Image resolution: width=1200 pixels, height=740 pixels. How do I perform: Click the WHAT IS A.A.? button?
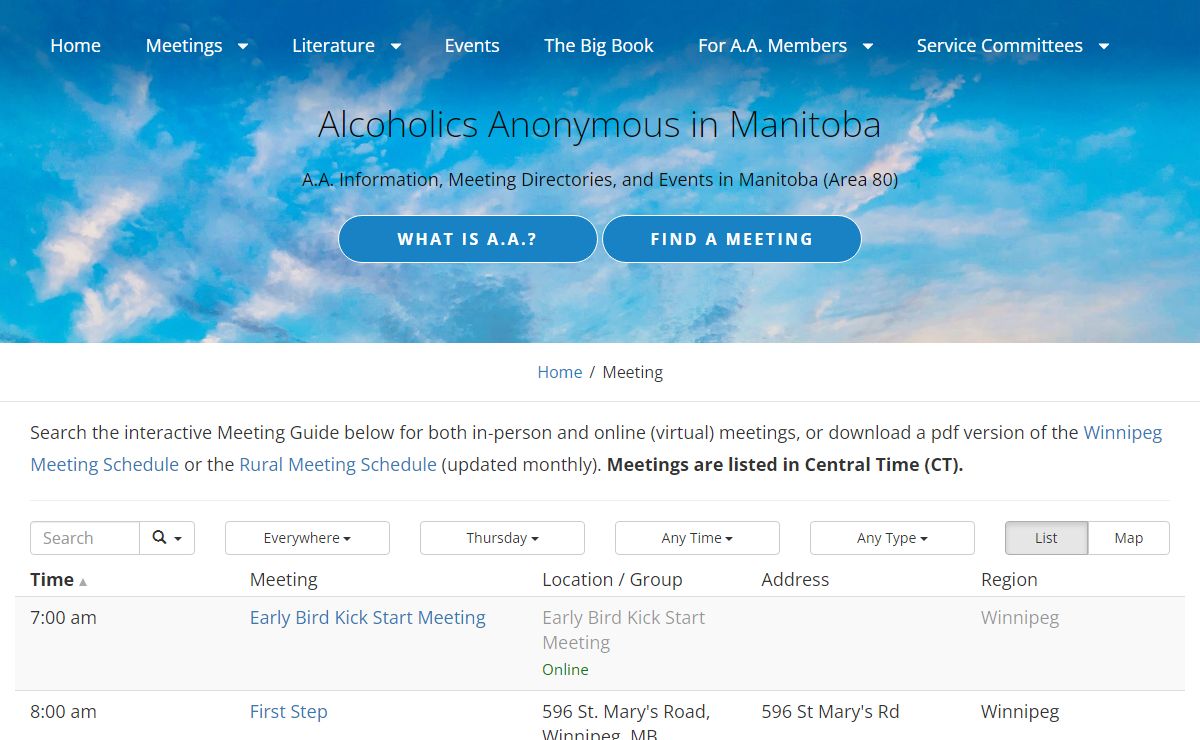tap(468, 239)
